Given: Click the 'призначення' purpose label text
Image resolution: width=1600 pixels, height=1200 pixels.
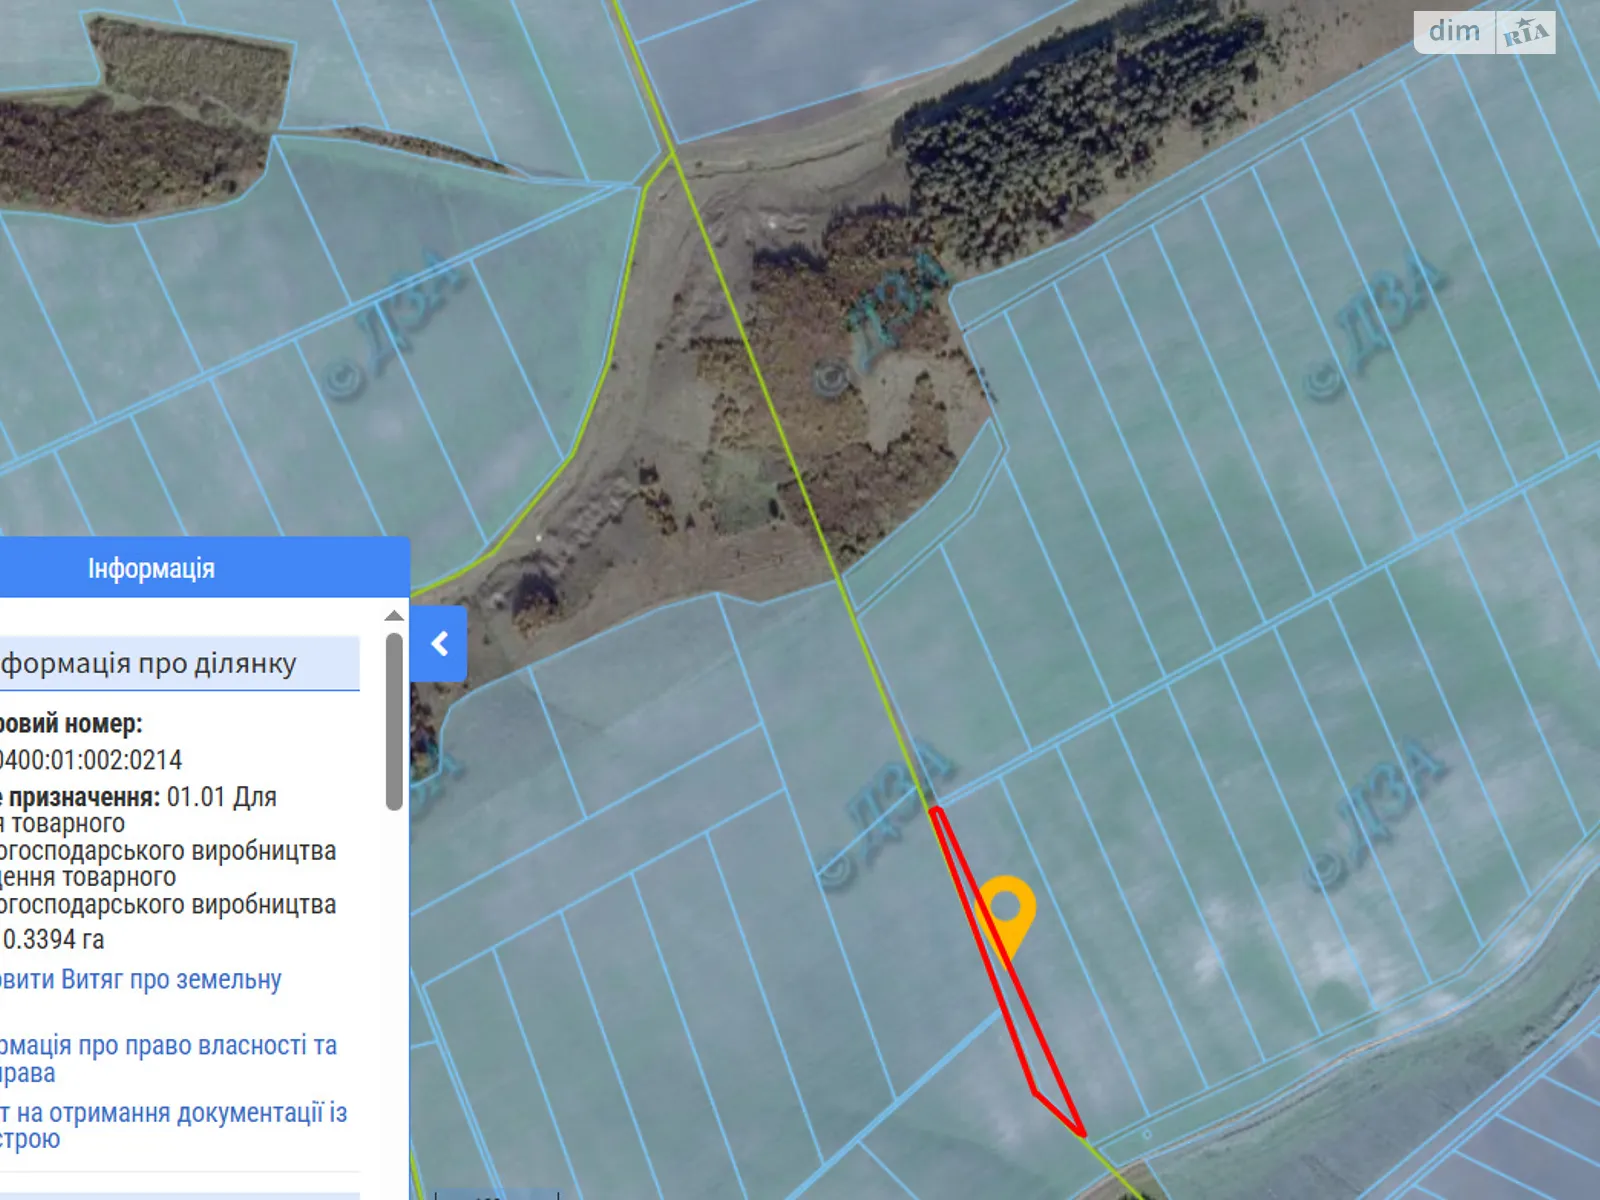Looking at the screenshot, I should (x=82, y=797).
